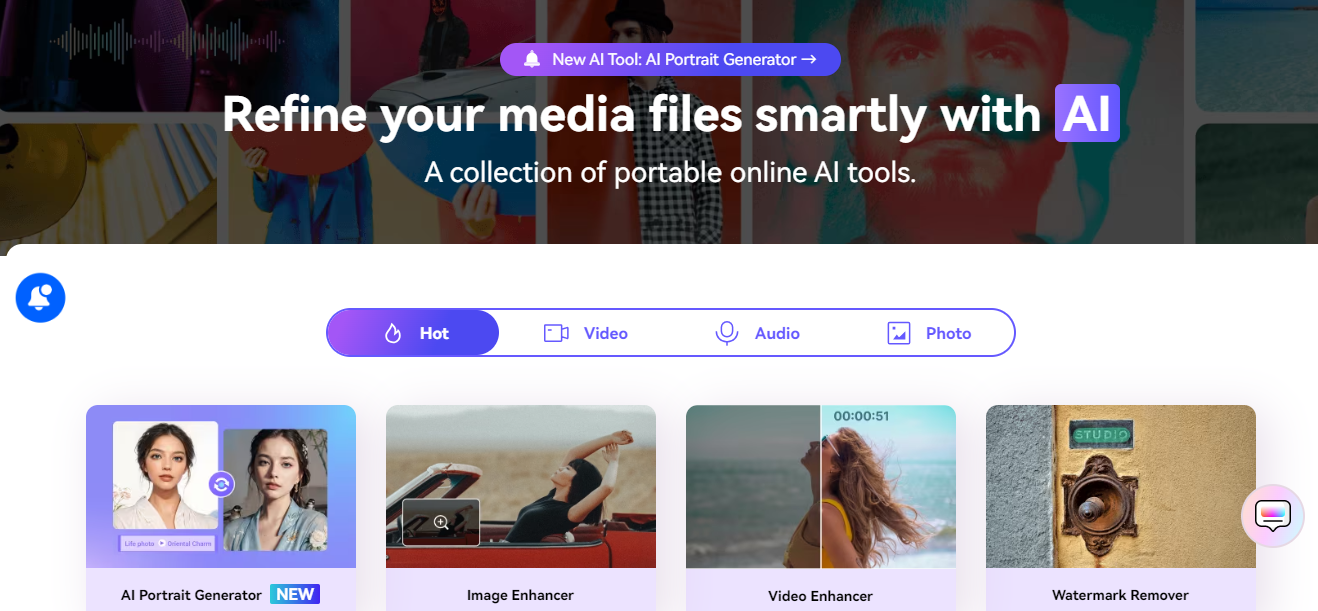Click the magnifier zoom icon on car image
Screen dimensions: 1318x611
441,522
